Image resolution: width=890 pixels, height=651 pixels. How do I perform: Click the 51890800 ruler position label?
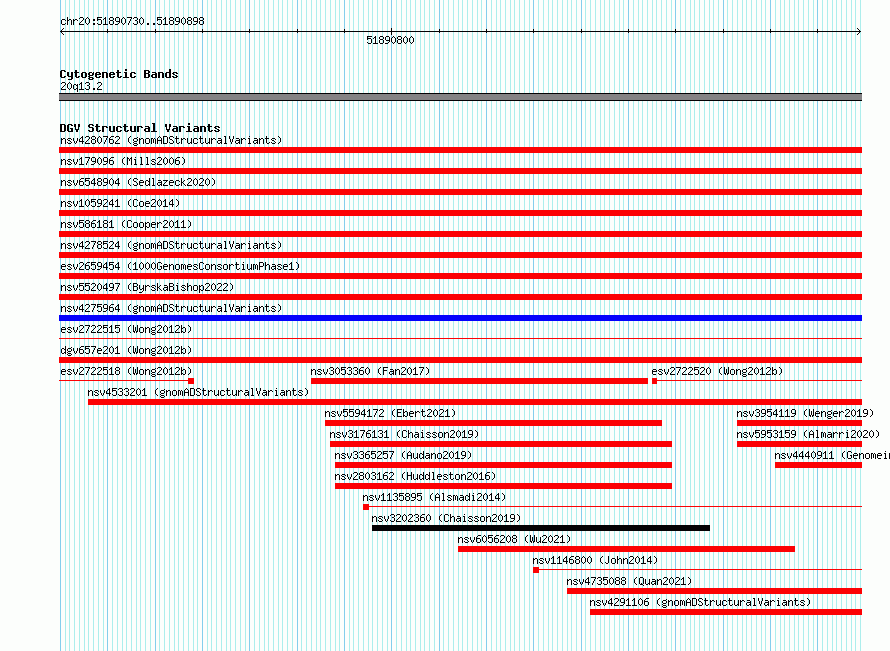pos(391,40)
